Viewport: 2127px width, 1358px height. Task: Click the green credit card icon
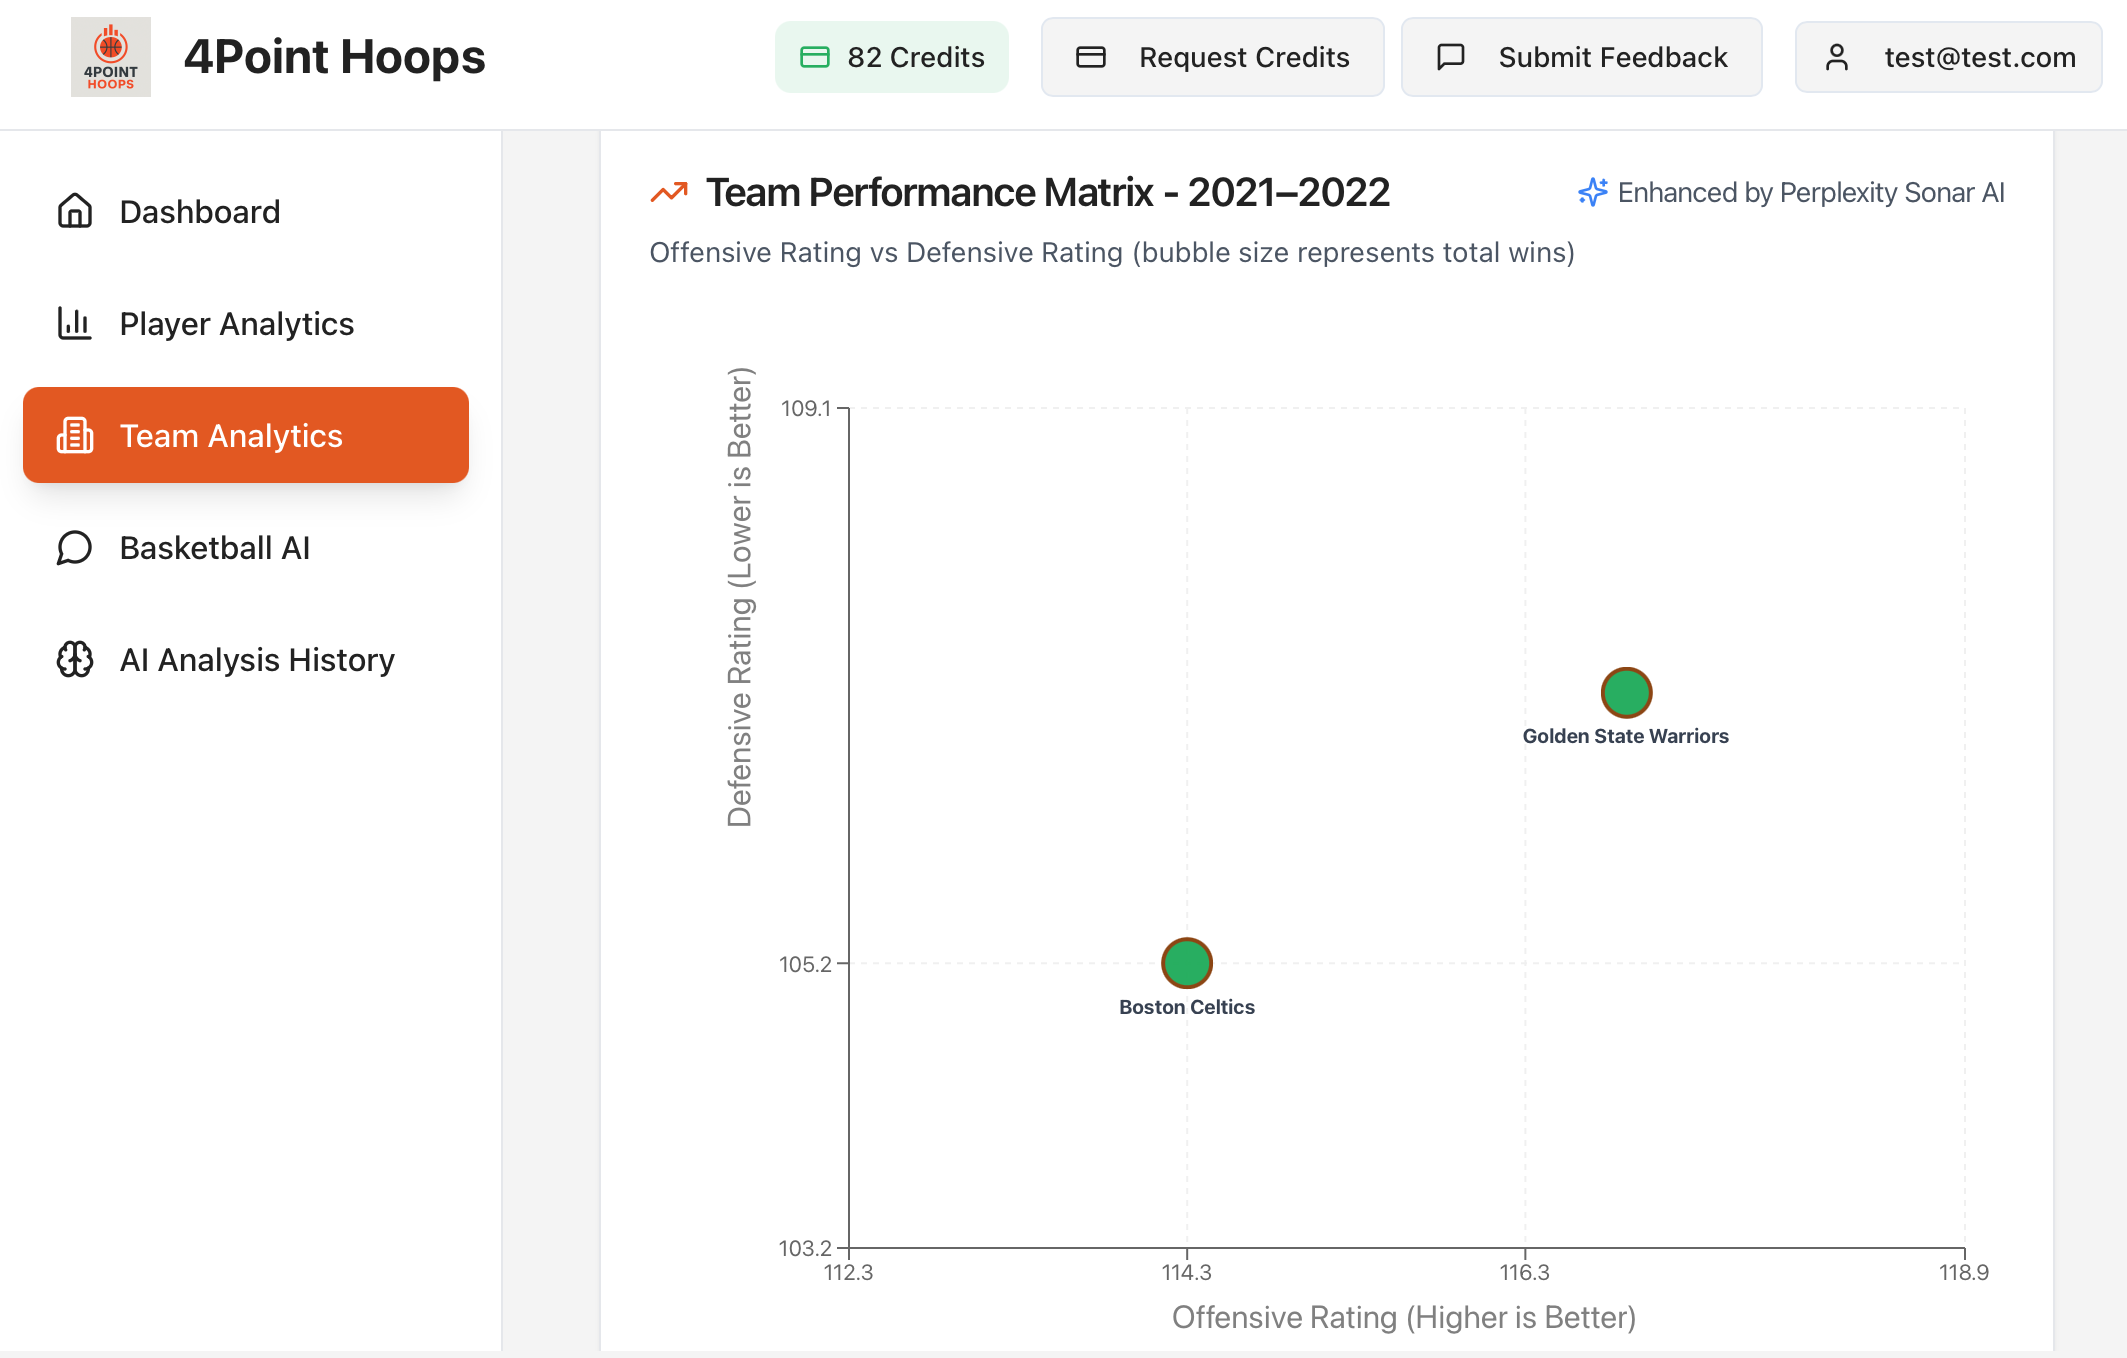tap(815, 57)
